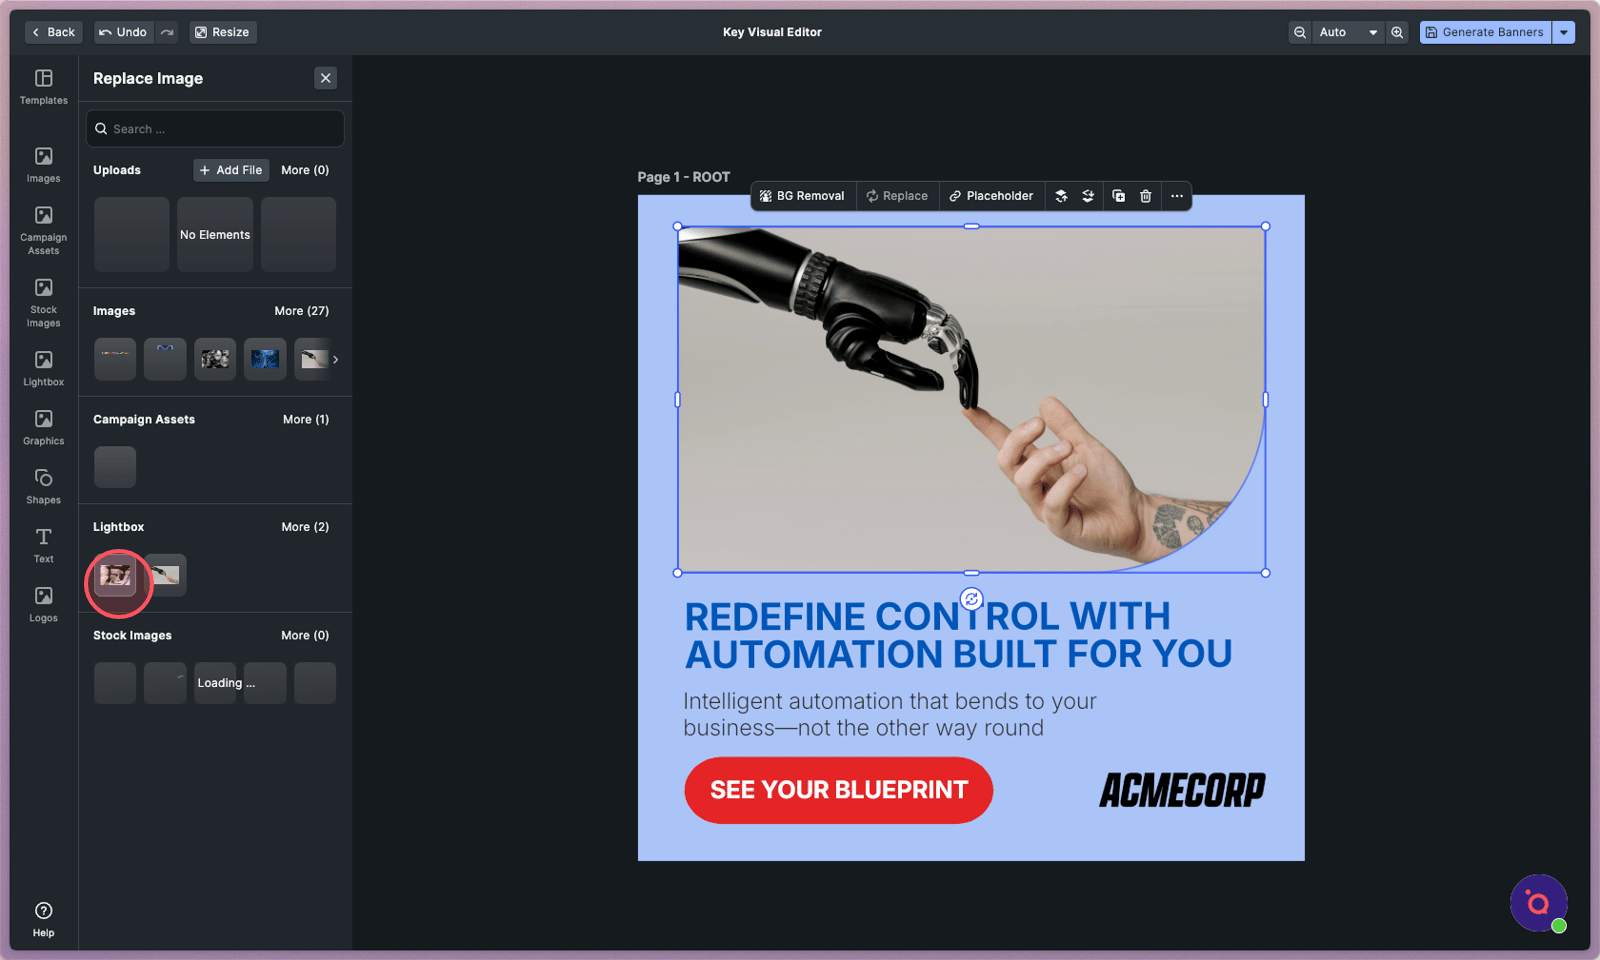Viewport: 1600px width, 960px height.
Task: Select the robot hand image on canvas
Action: (971, 400)
